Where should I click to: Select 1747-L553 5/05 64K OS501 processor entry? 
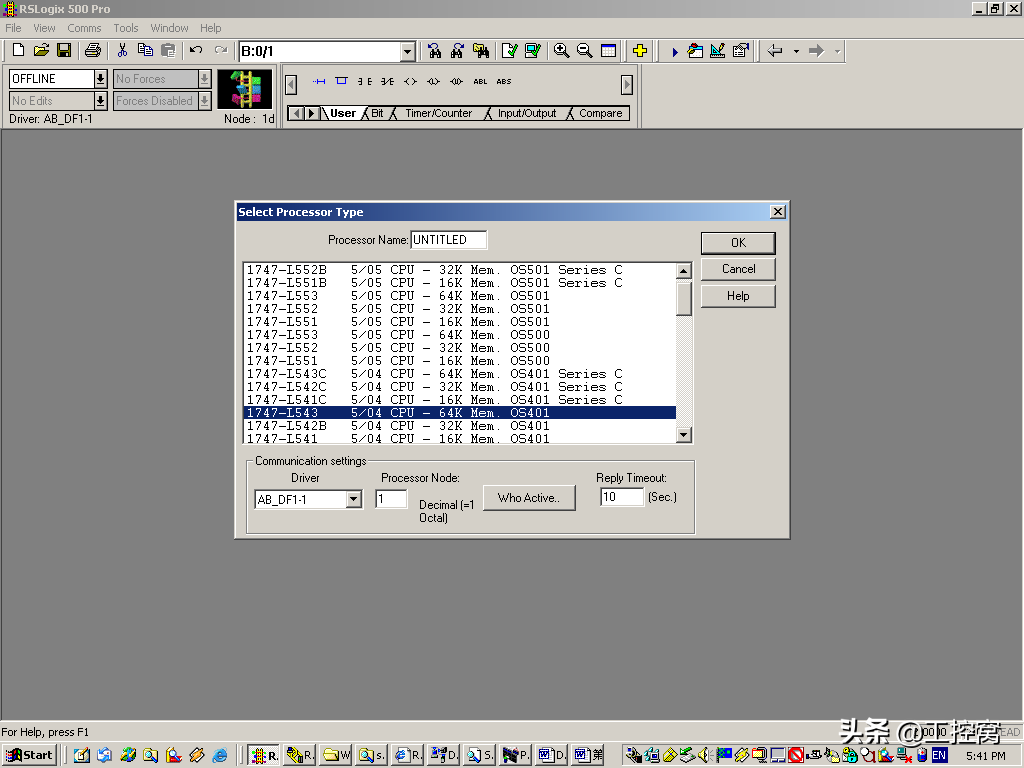398,296
